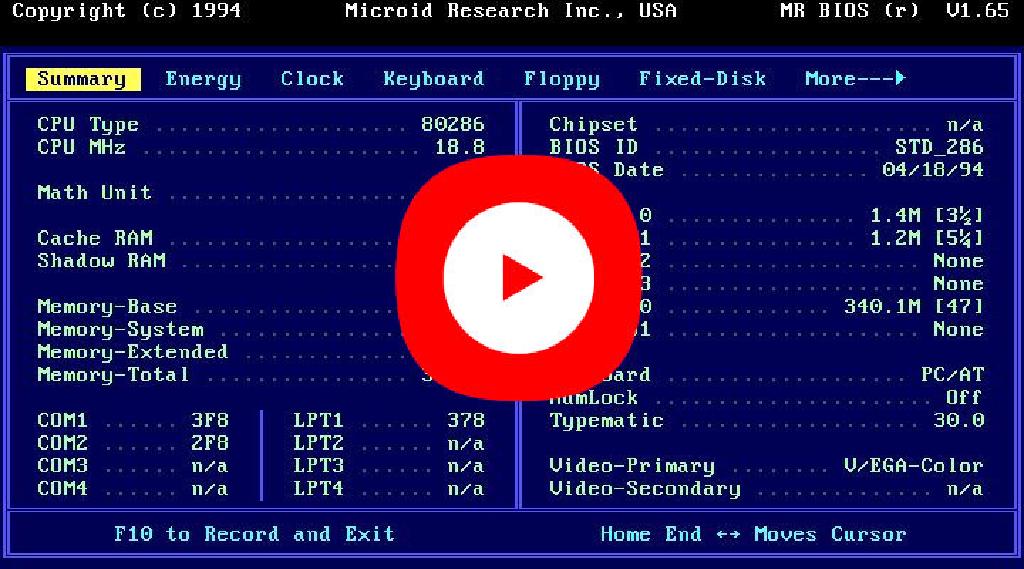The width and height of the screenshot is (1024, 569).
Task: Click the LPT3 n/a value
Action: pyautogui.click(x=466, y=466)
